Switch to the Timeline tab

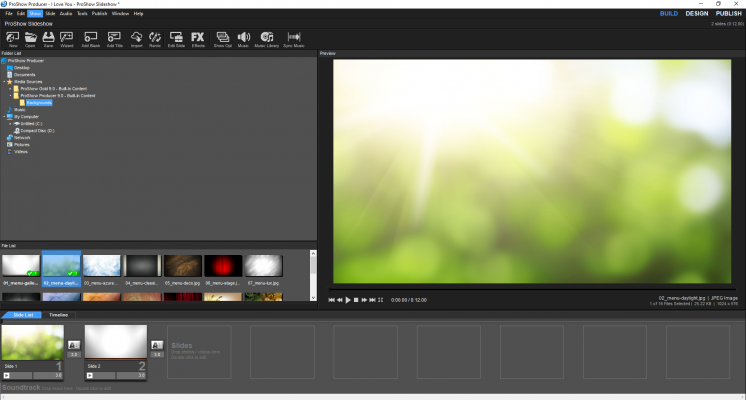click(59, 315)
